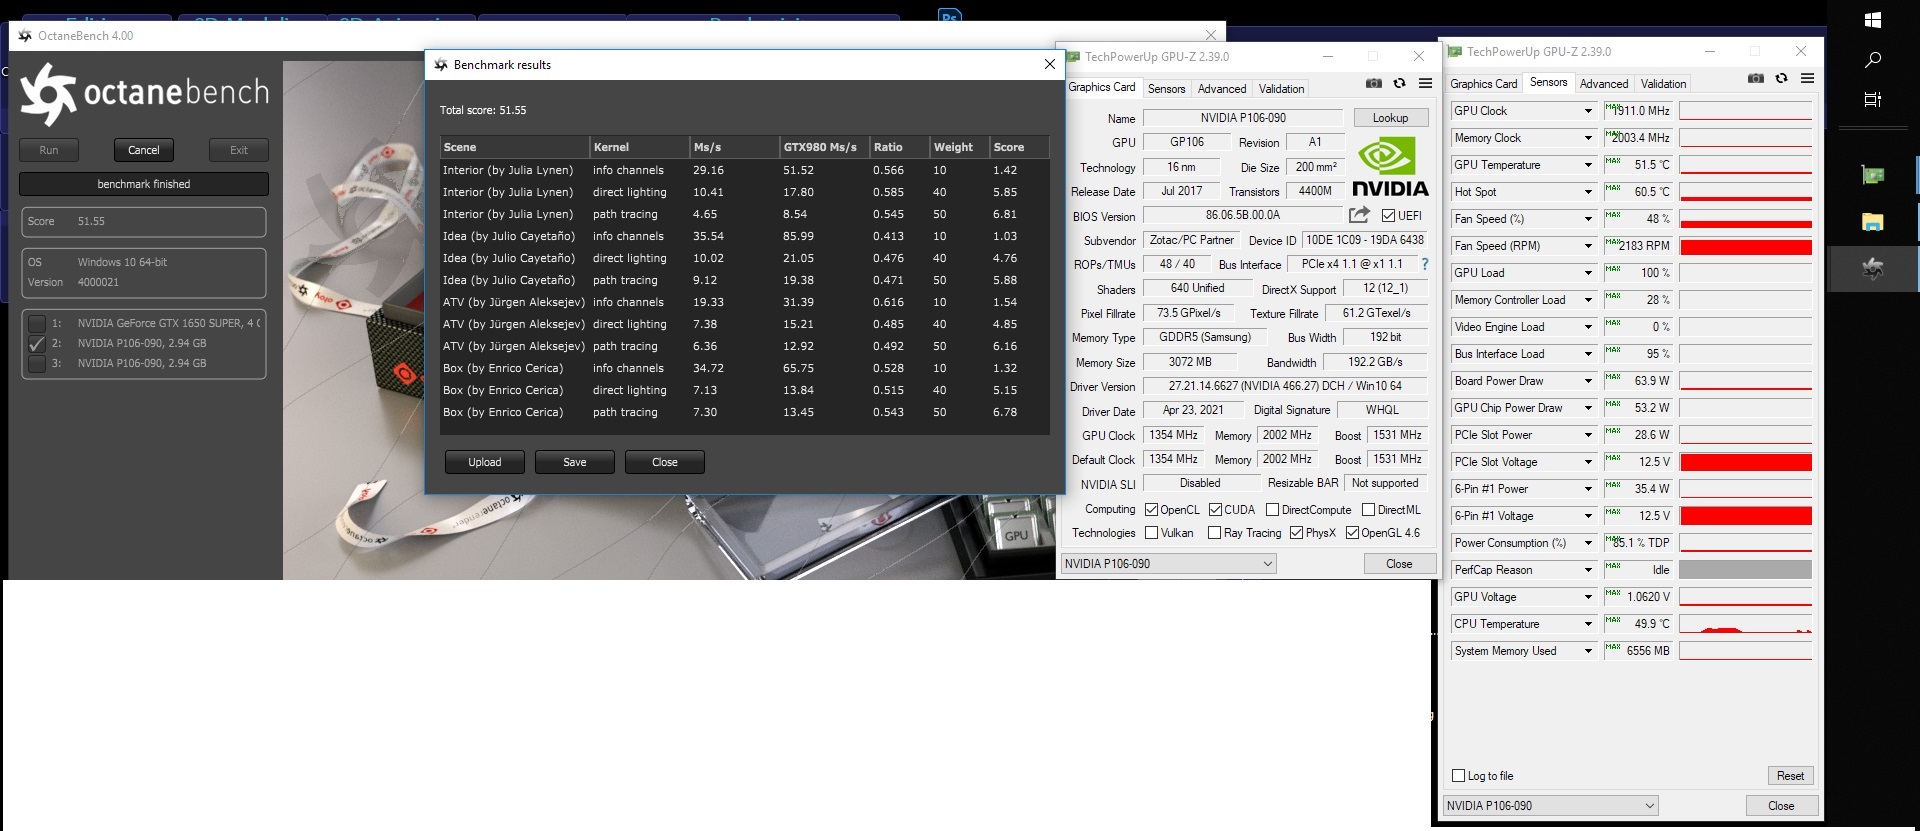The width and height of the screenshot is (1920, 831).
Task: Click the refresh icon in GPU-Z Sensors window
Action: pyautogui.click(x=1781, y=78)
